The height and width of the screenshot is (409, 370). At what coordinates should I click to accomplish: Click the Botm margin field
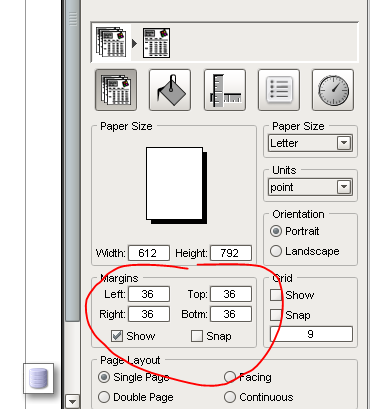[x=231, y=314]
